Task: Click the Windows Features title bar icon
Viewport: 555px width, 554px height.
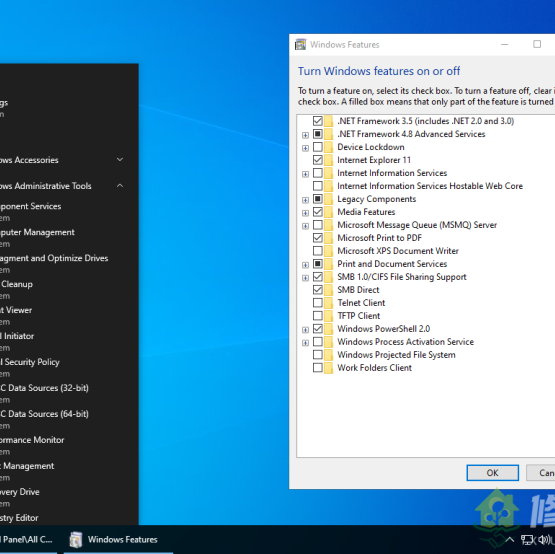Action: [x=301, y=45]
